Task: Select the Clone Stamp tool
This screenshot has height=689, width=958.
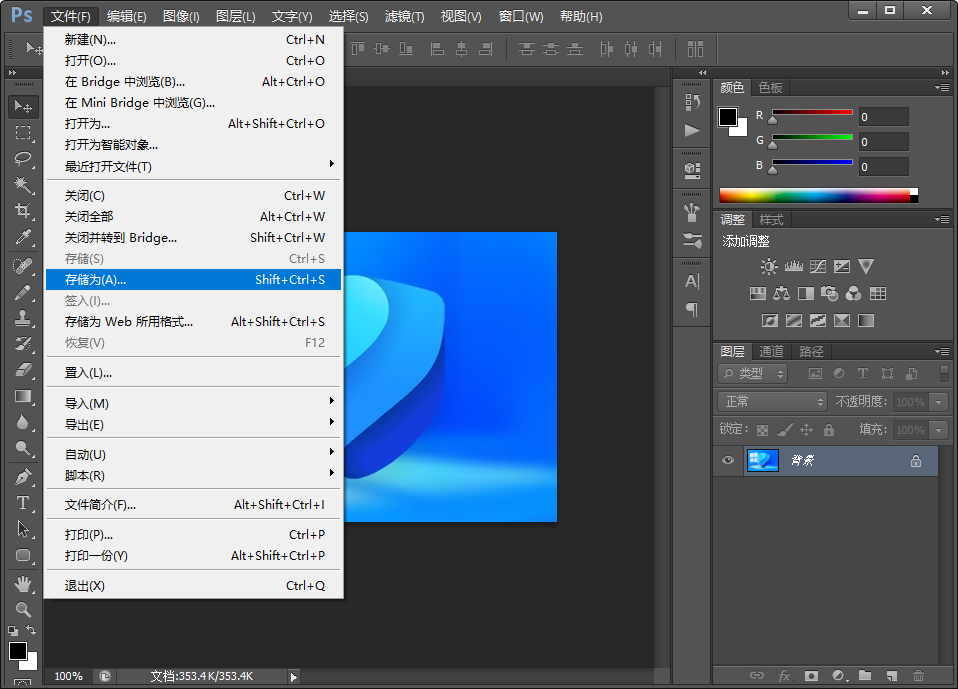Action: pos(23,318)
